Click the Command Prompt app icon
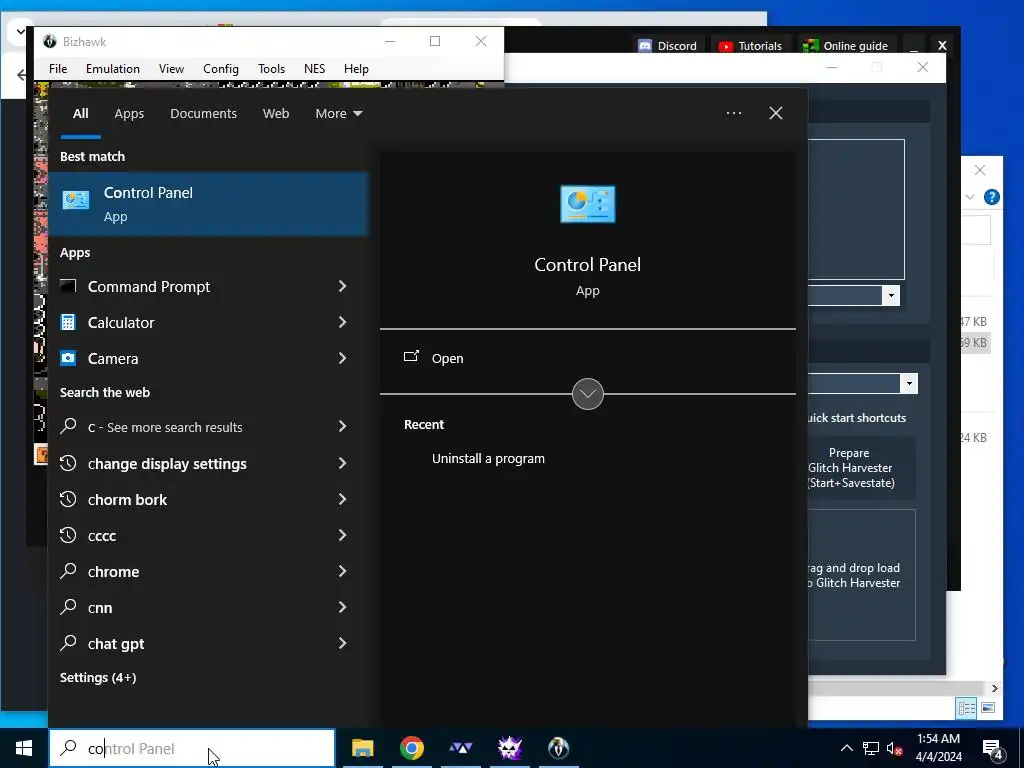1024x768 pixels. coord(68,286)
